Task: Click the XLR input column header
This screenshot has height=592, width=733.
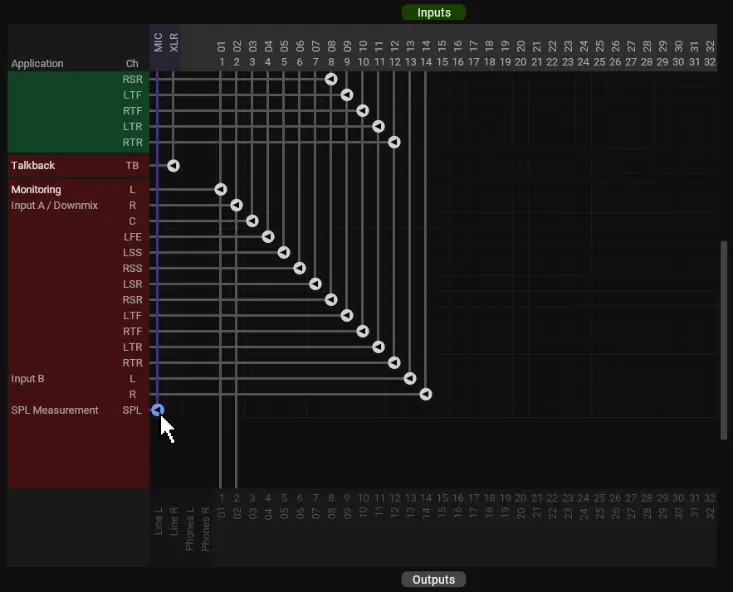Action: pyautogui.click(x=173, y=43)
